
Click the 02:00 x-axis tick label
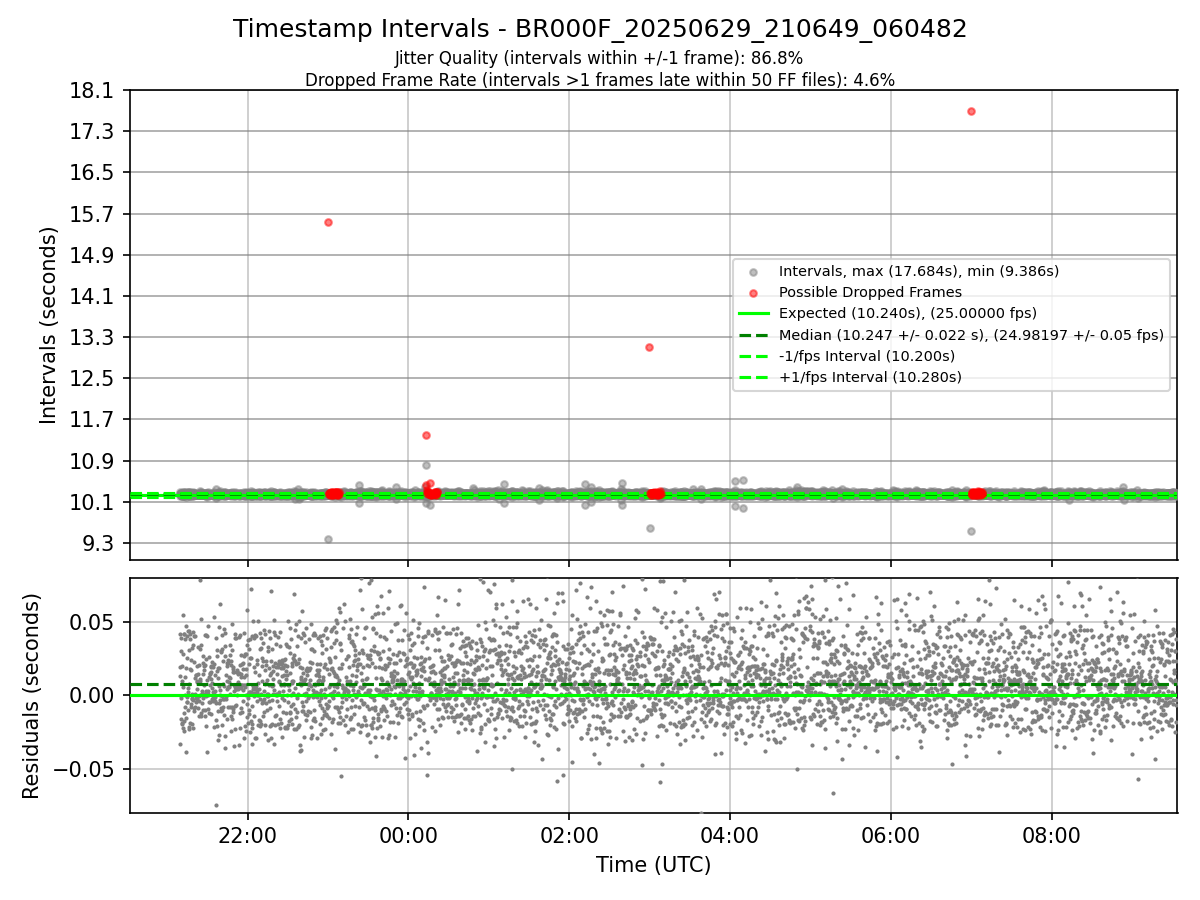click(x=569, y=835)
